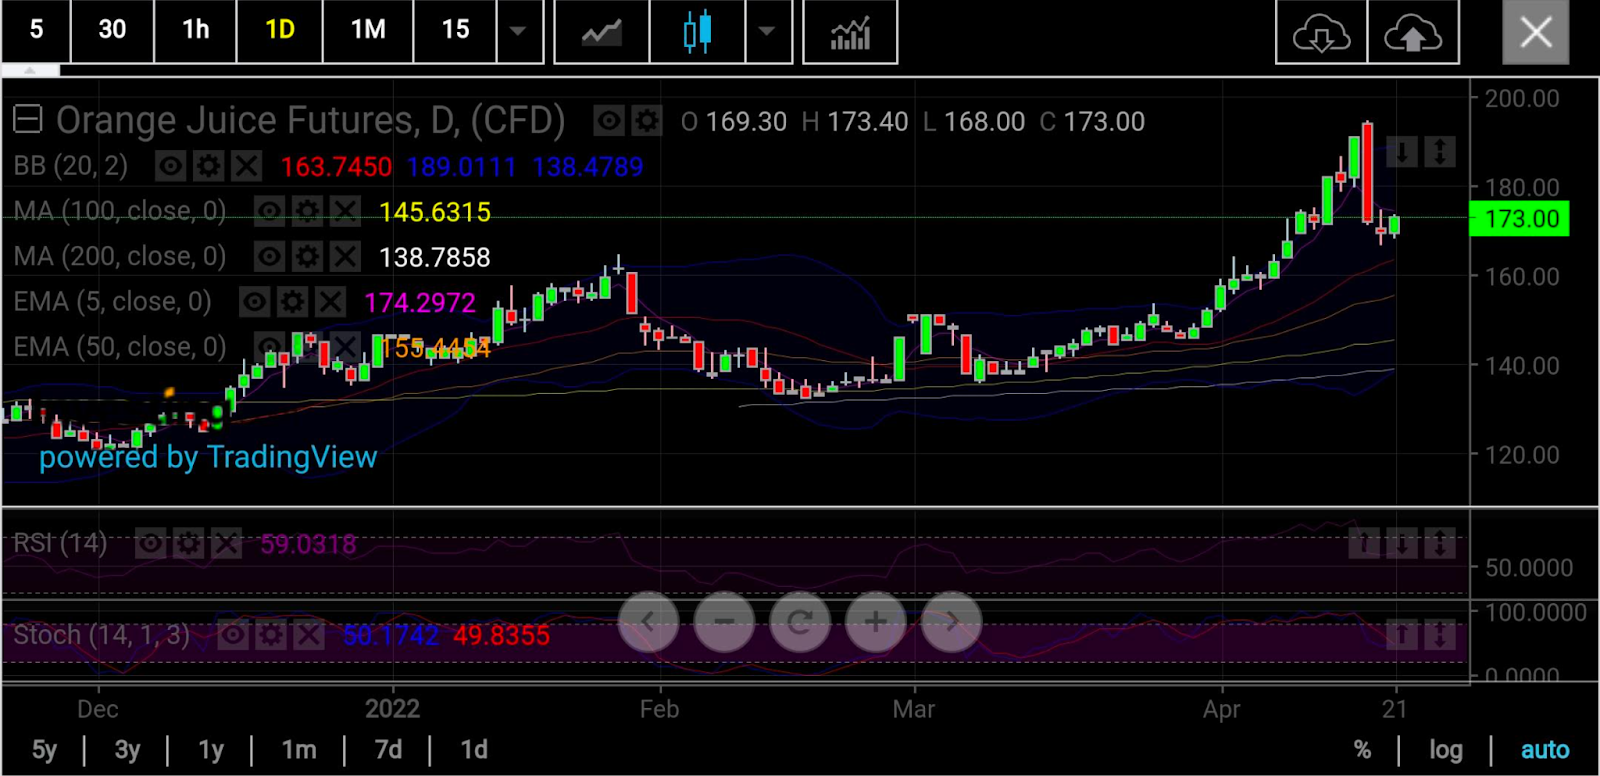Remove the Stoch (14, 1, 3) indicator
The width and height of the screenshot is (1600, 776).
[309, 634]
